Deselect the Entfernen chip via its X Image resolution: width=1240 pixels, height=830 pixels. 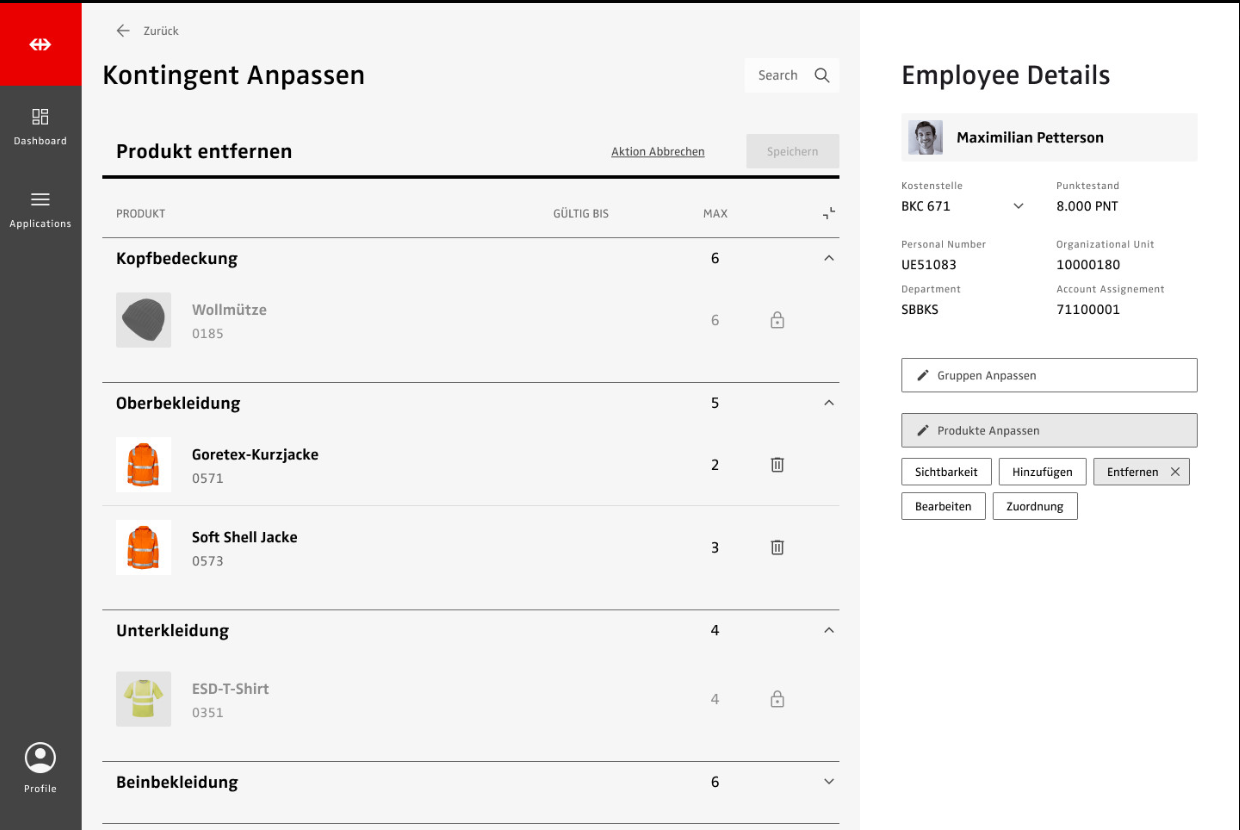1175,472
